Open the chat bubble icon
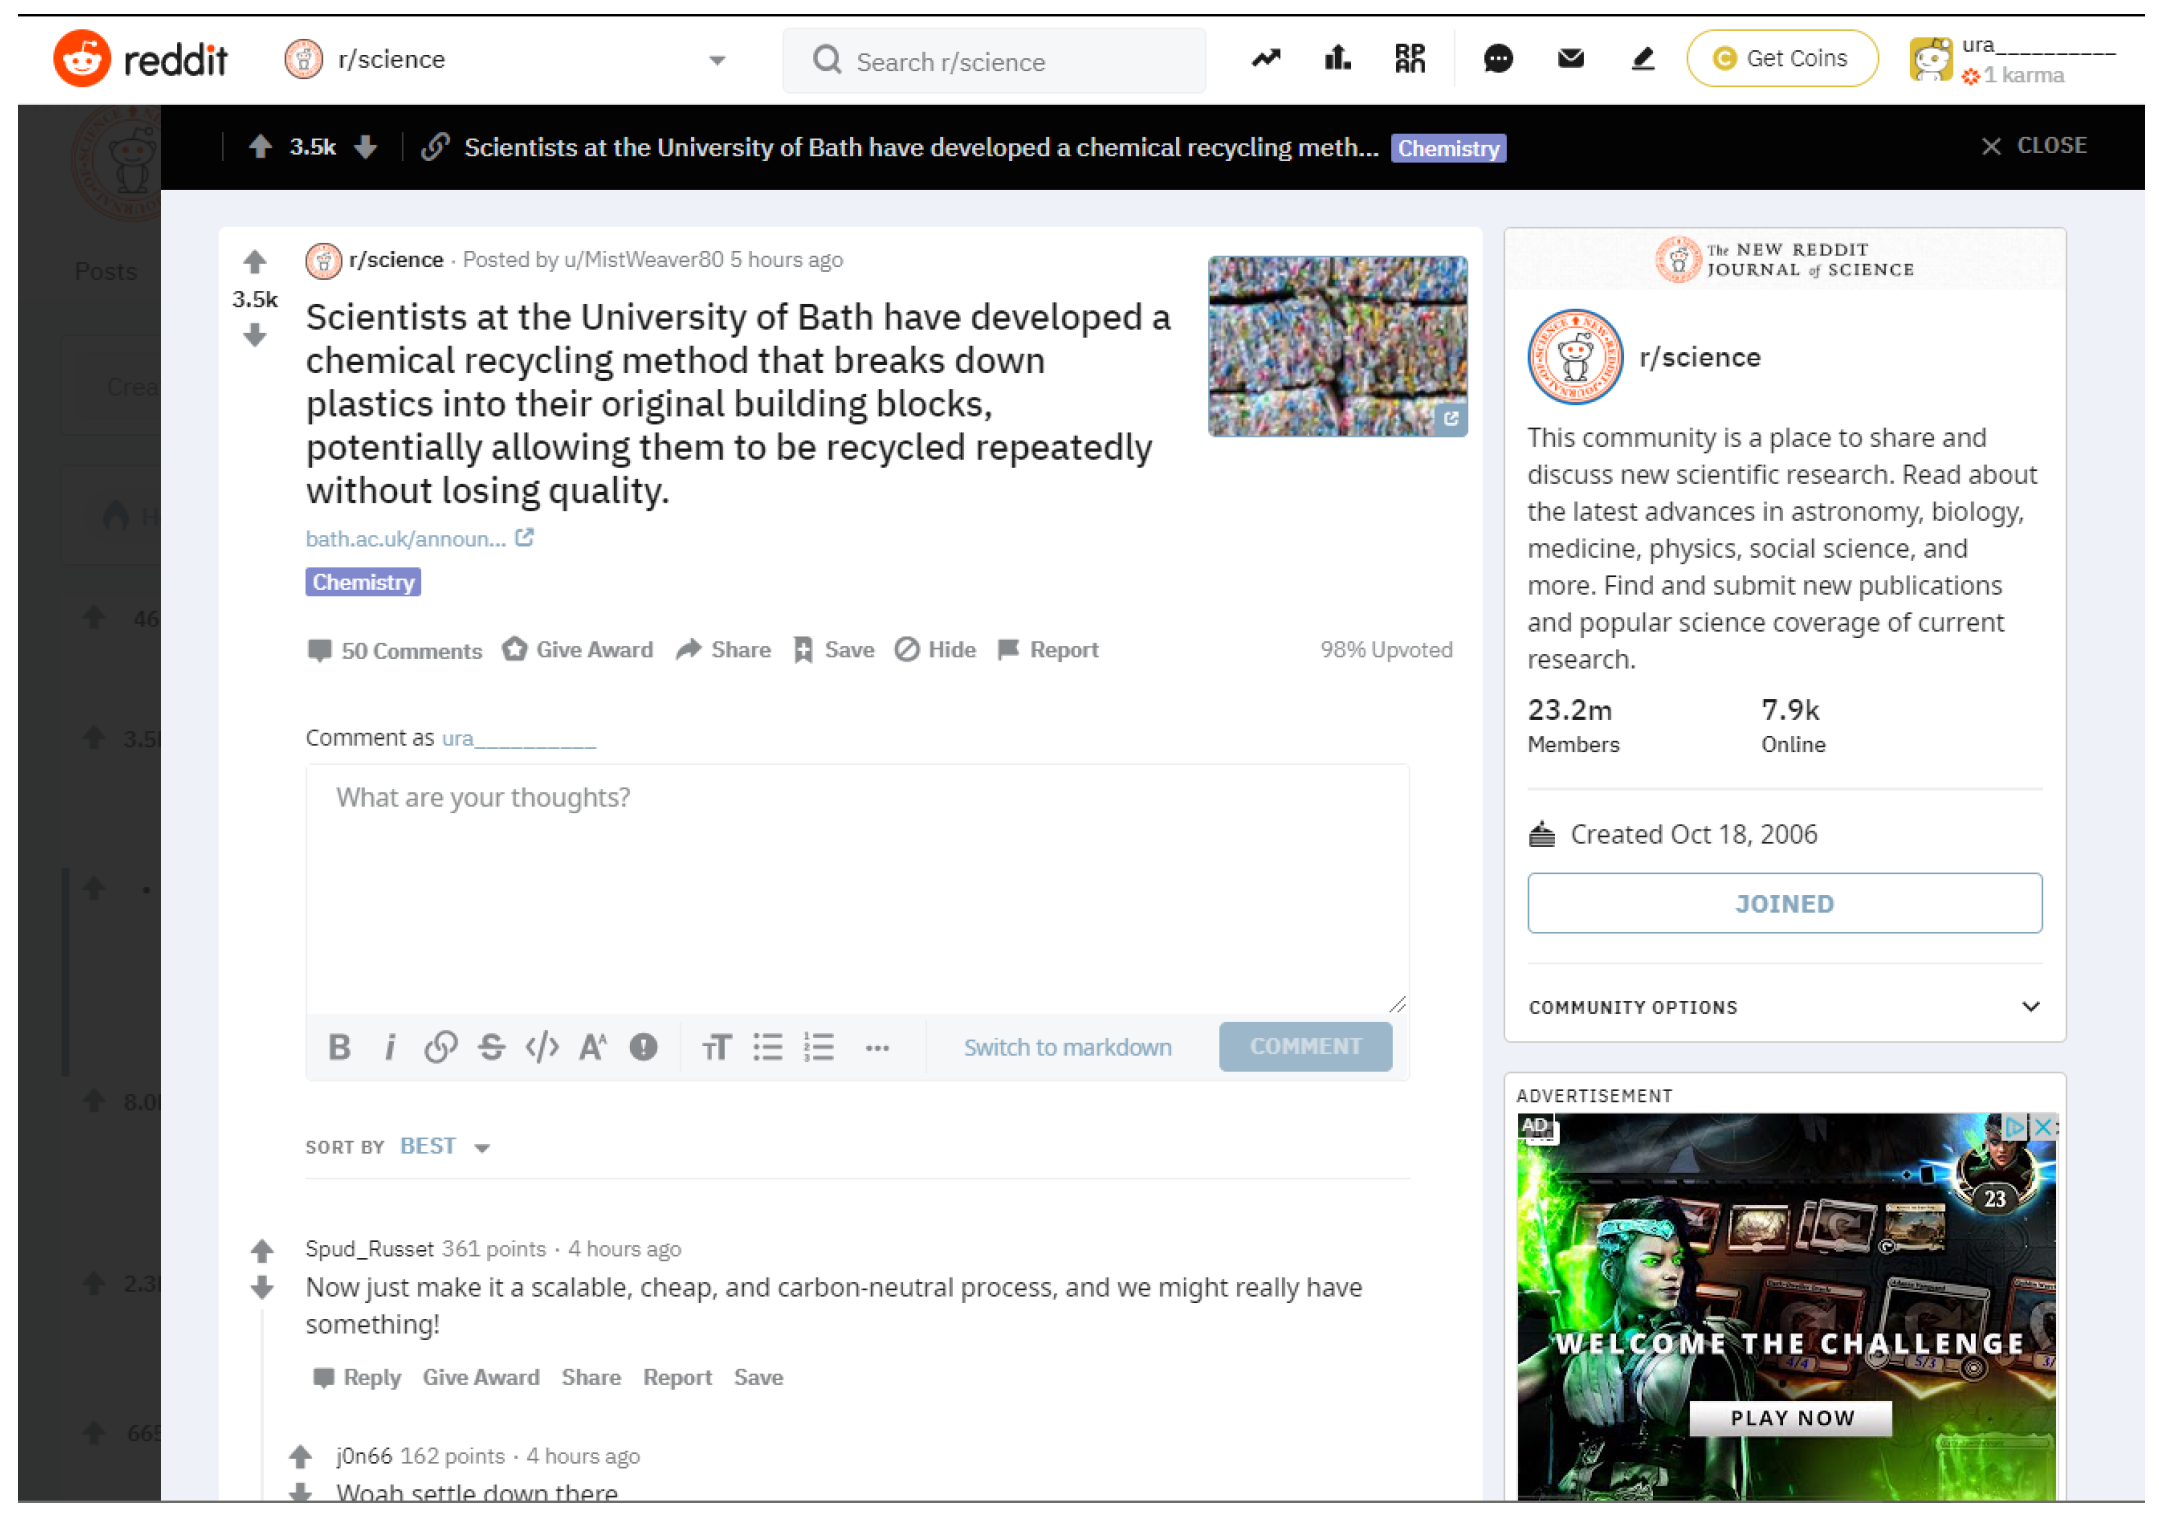The height and width of the screenshot is (1519, 2159). [1497, 59]
